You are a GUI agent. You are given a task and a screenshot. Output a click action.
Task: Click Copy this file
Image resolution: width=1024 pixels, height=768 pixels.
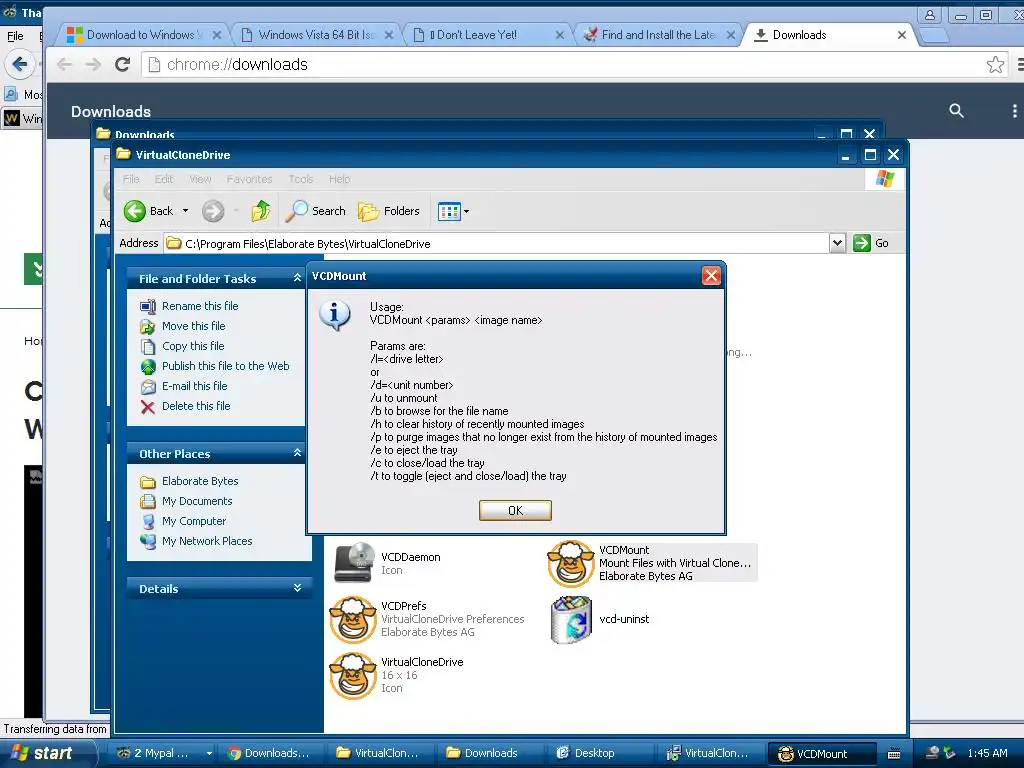pos(193,346)
